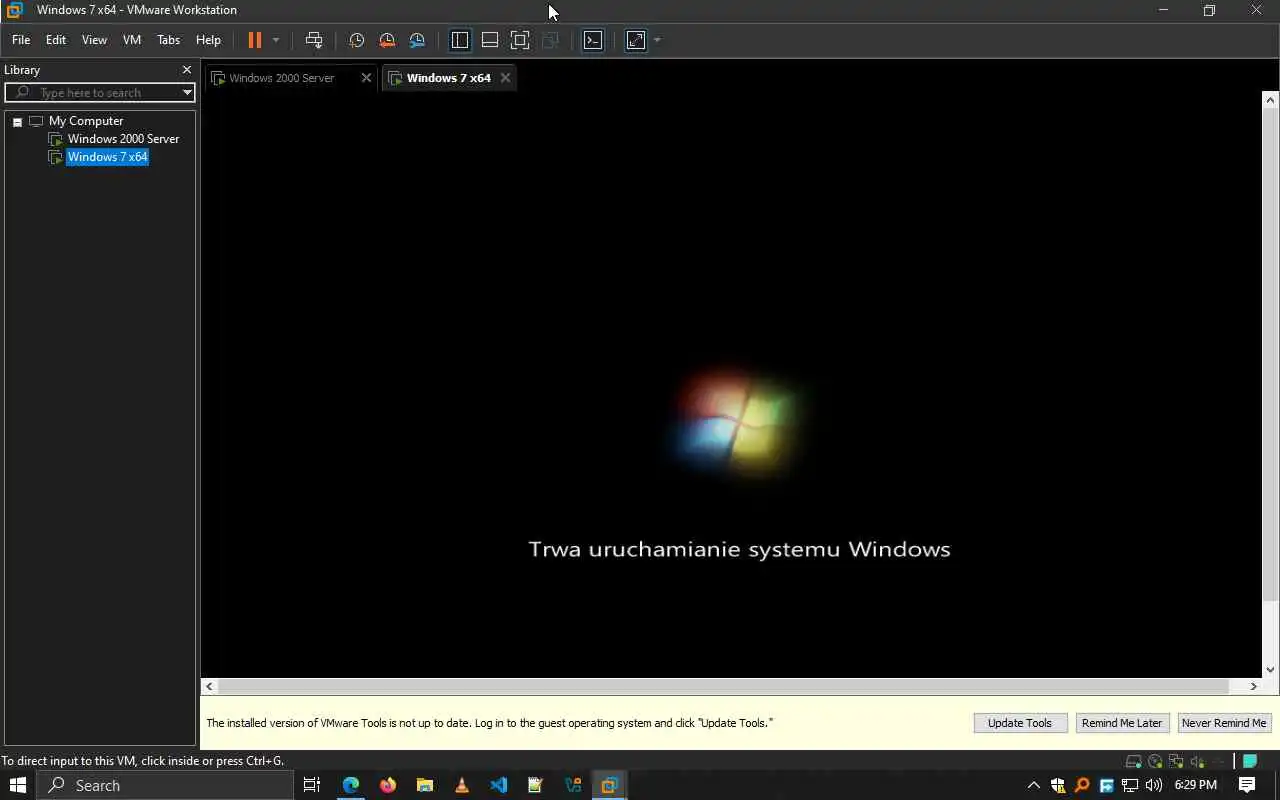Click the library search input field
The height and width of the screenshot is (800, 1280).
coord(100,92)
